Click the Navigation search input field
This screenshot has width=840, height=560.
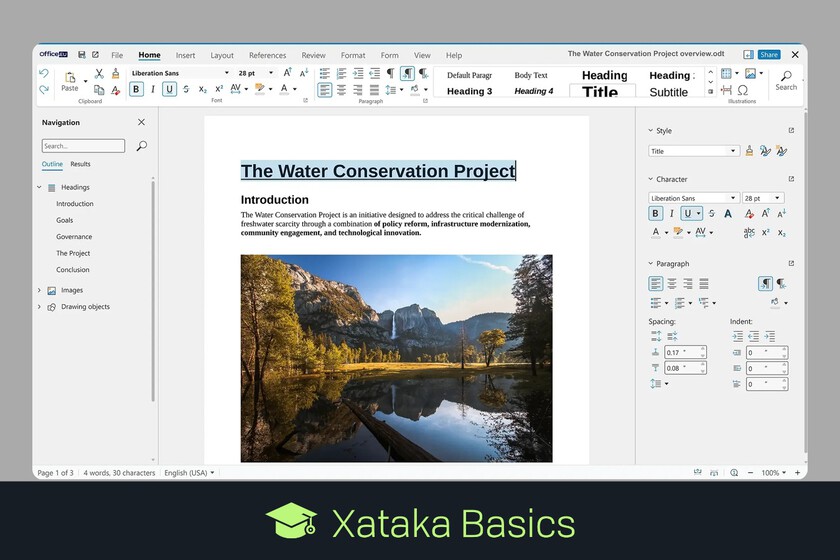click(83, 146)
